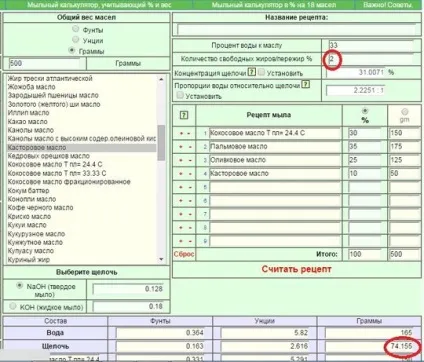Open Мыльный калькулятор, учитывающий % и вес tab
Viewport: 424px width, 362px height.
pos(99,5)
